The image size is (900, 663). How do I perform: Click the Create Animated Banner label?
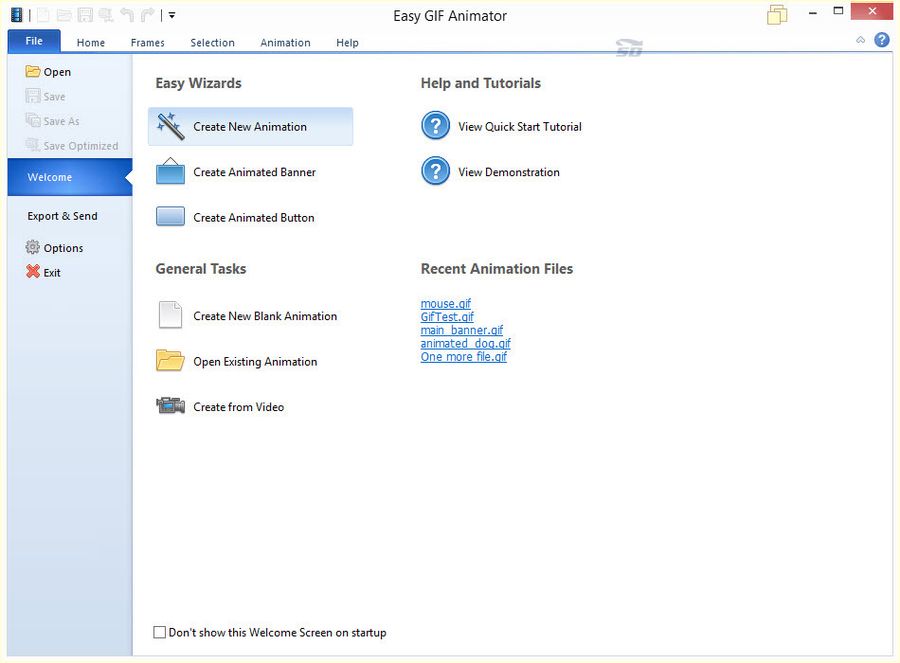coord(254,172)
